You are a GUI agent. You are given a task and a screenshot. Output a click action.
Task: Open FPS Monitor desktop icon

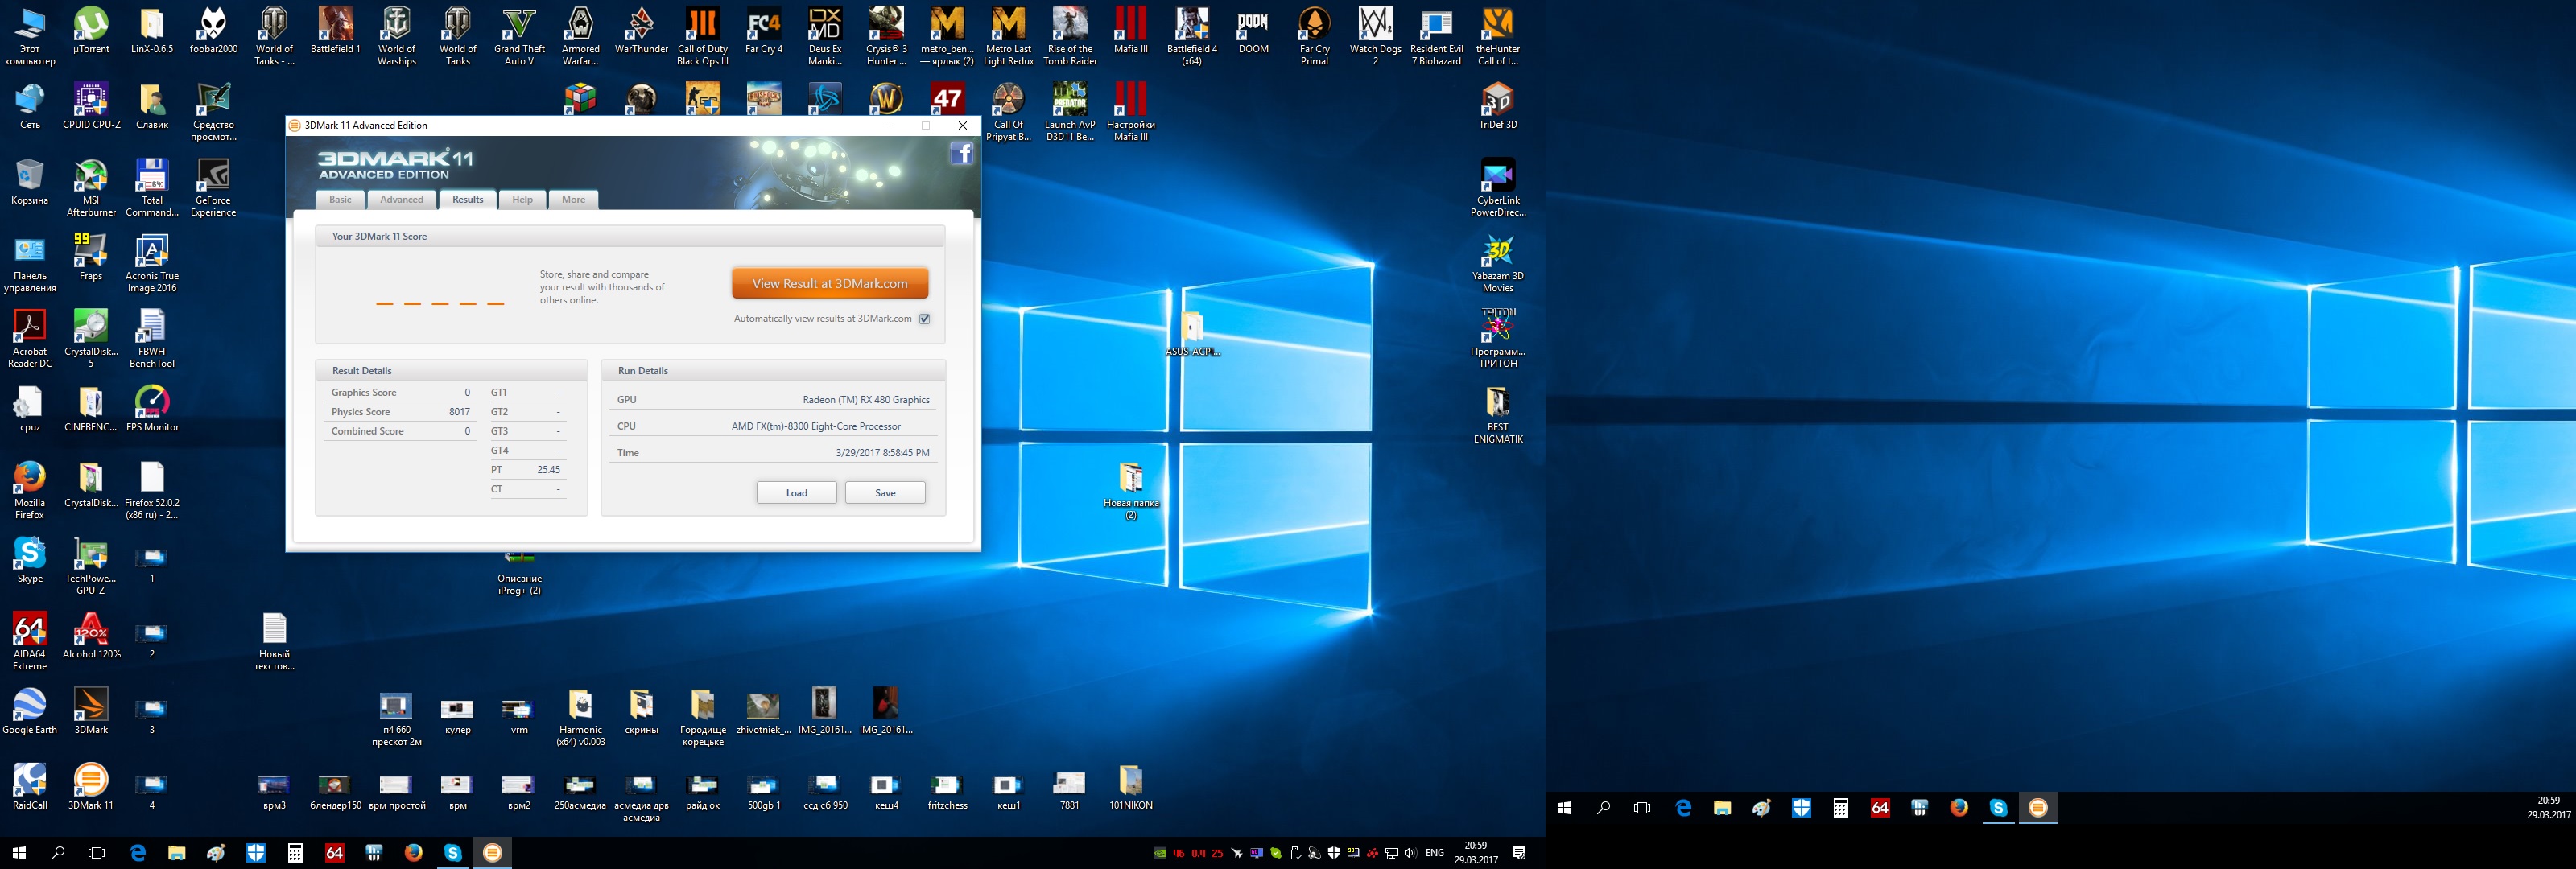[x=152, y=404]
